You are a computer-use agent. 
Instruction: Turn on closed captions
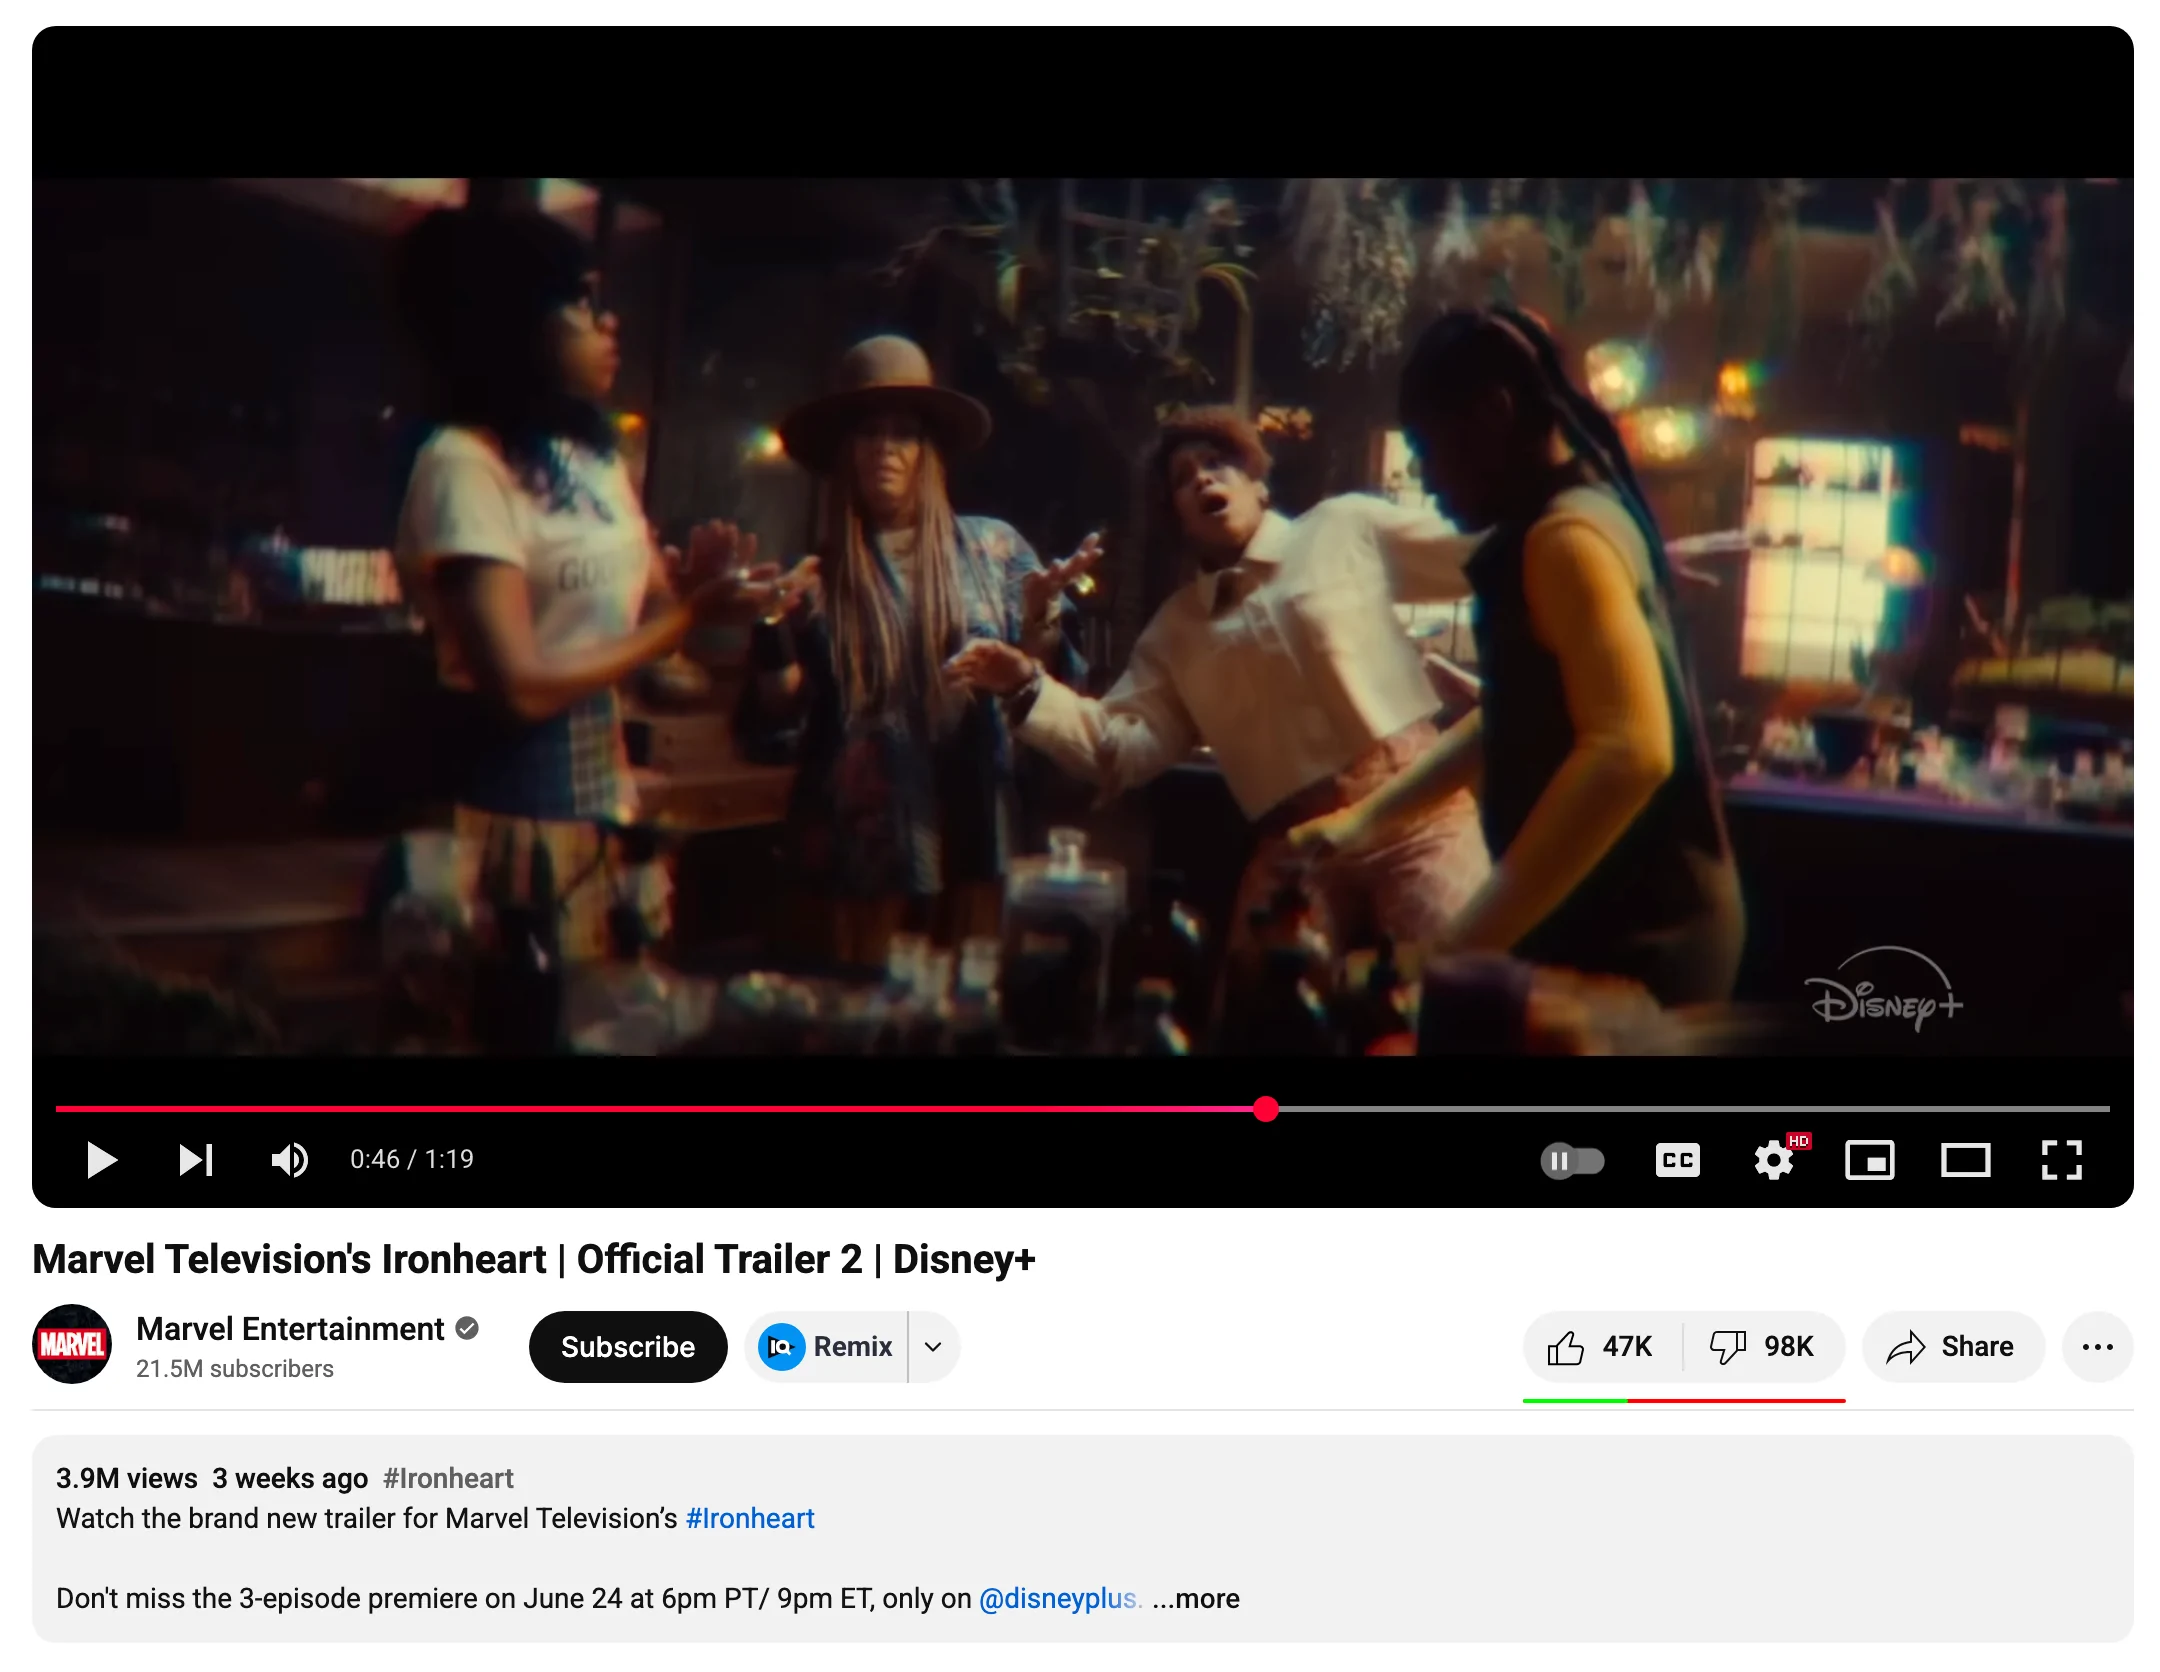[x=1677, y=1160]
